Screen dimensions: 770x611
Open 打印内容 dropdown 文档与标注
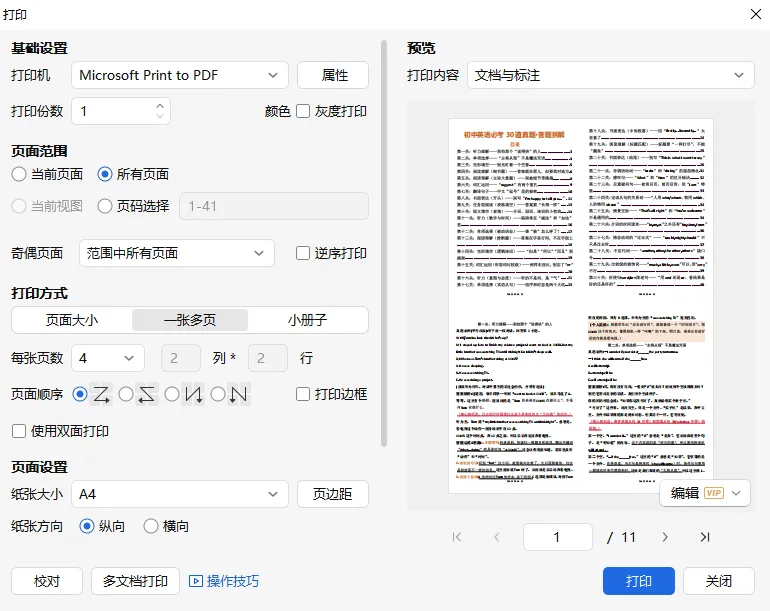click(x=610, y=75)
